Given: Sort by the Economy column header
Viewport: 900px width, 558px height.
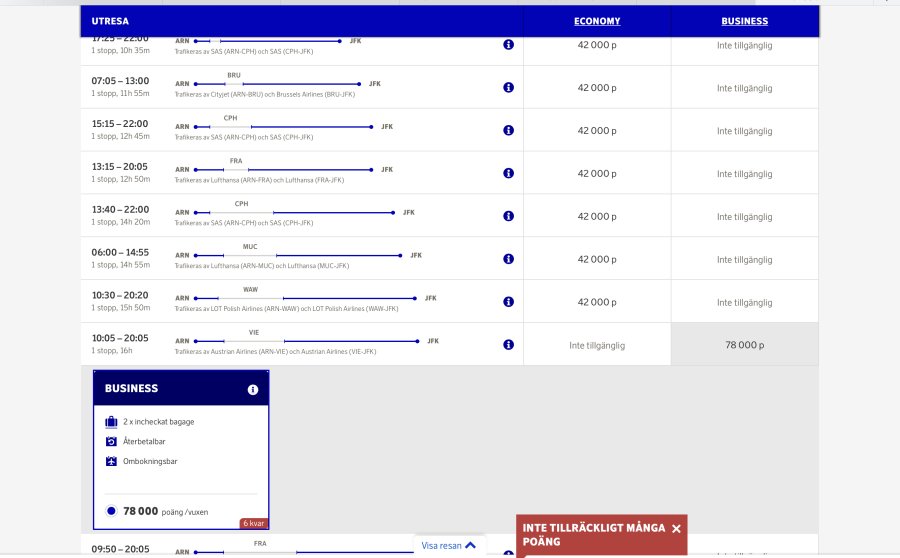Looking at the screenshot, I should (x=597, y=21).
